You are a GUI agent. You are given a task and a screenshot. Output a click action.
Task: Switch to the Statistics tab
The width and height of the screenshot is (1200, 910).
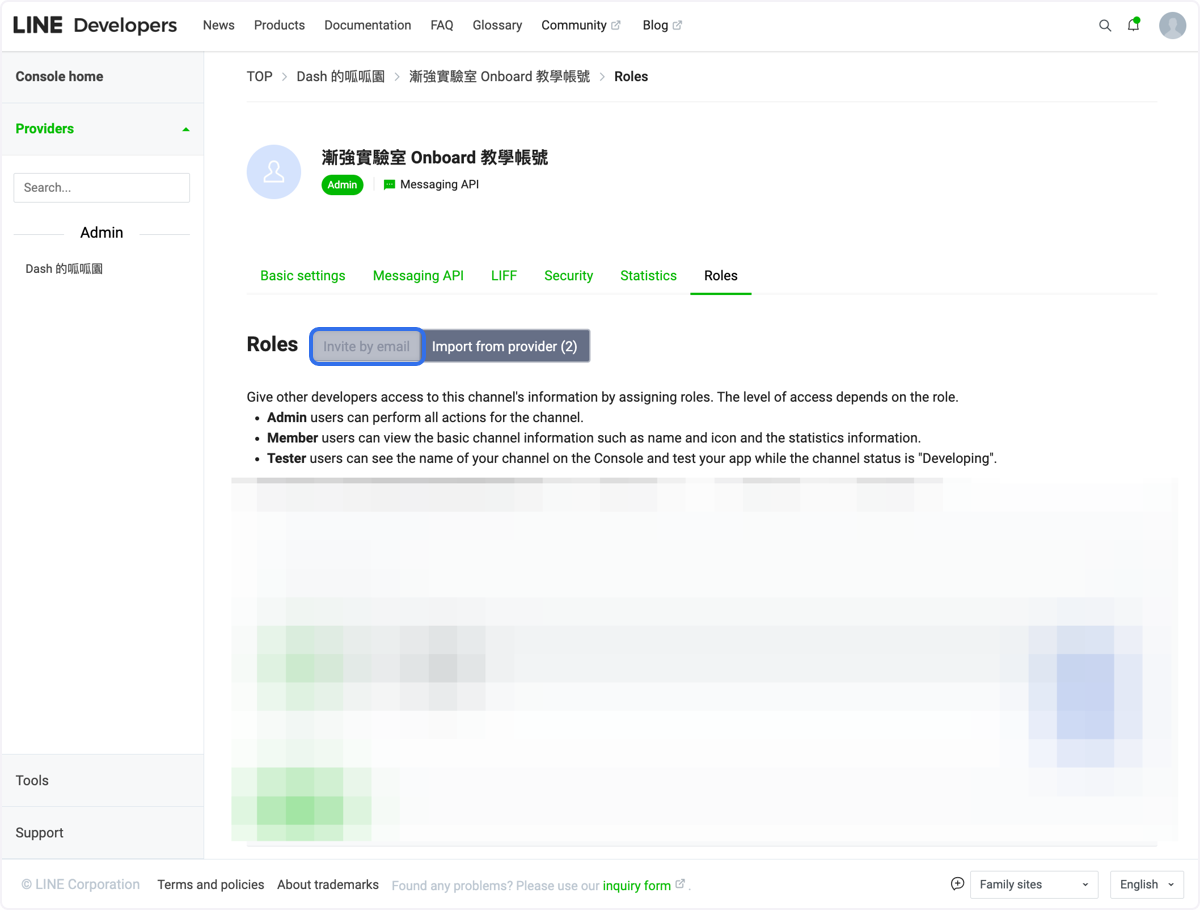click(x=648, y=276)
